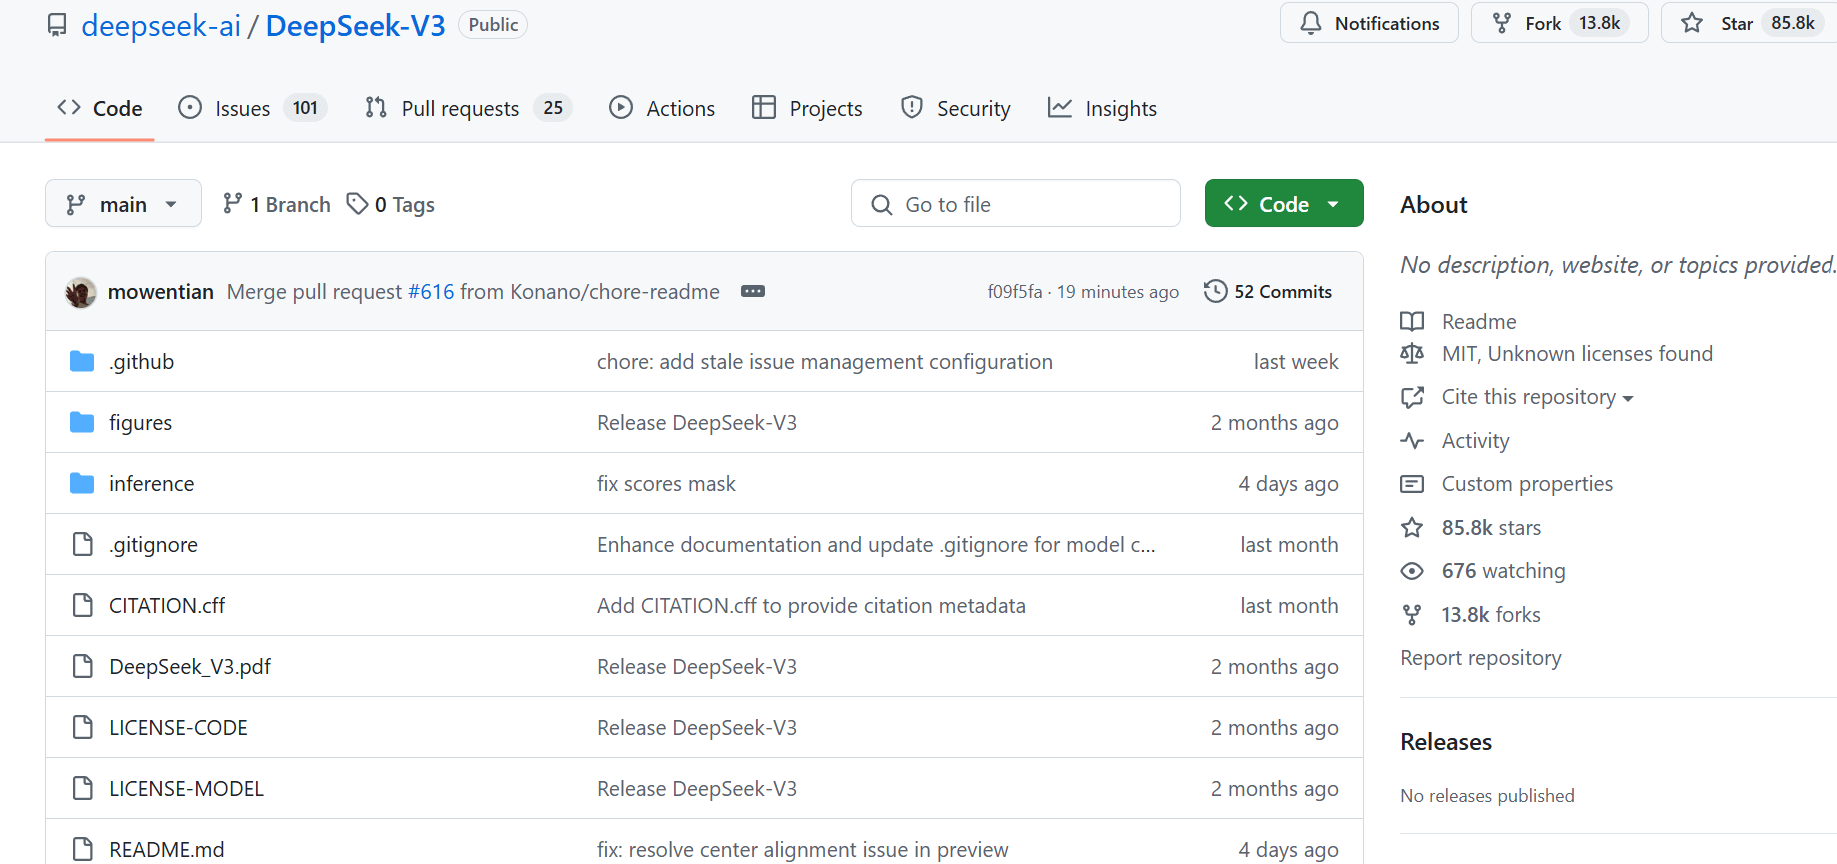Open the DeepSeek_V3.pdf file name
Image resolution: width=1837 pixels, height=864 pixels.
tap(190, 666)
